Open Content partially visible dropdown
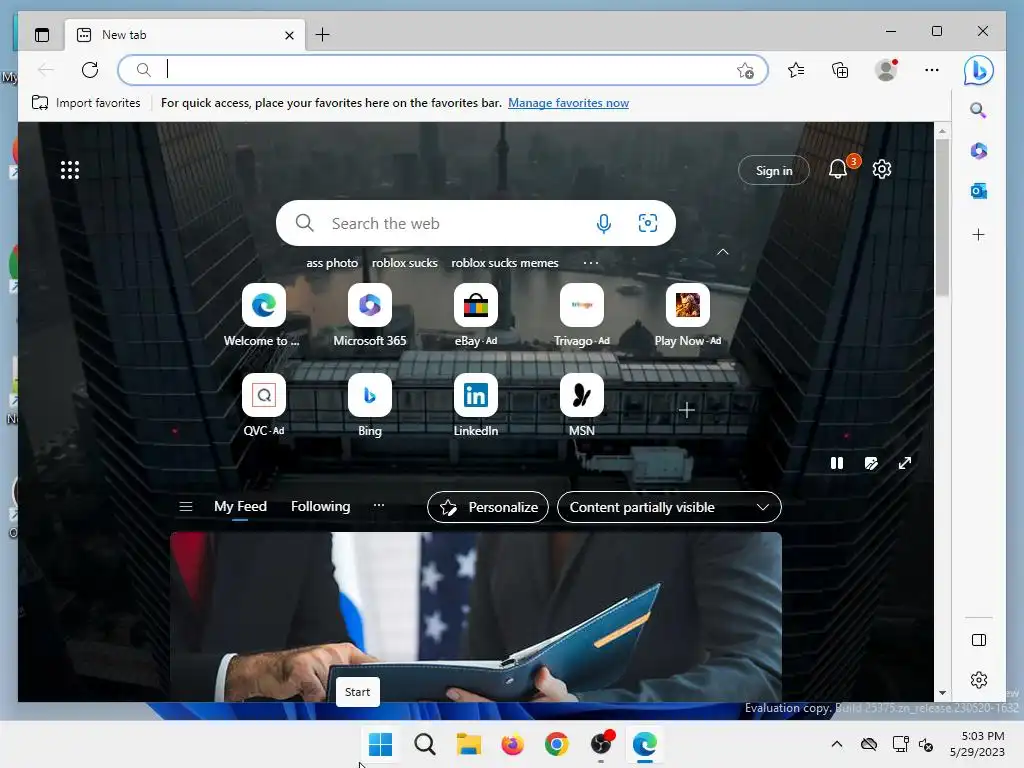The image size is (1024, 768). click(669, 507)
